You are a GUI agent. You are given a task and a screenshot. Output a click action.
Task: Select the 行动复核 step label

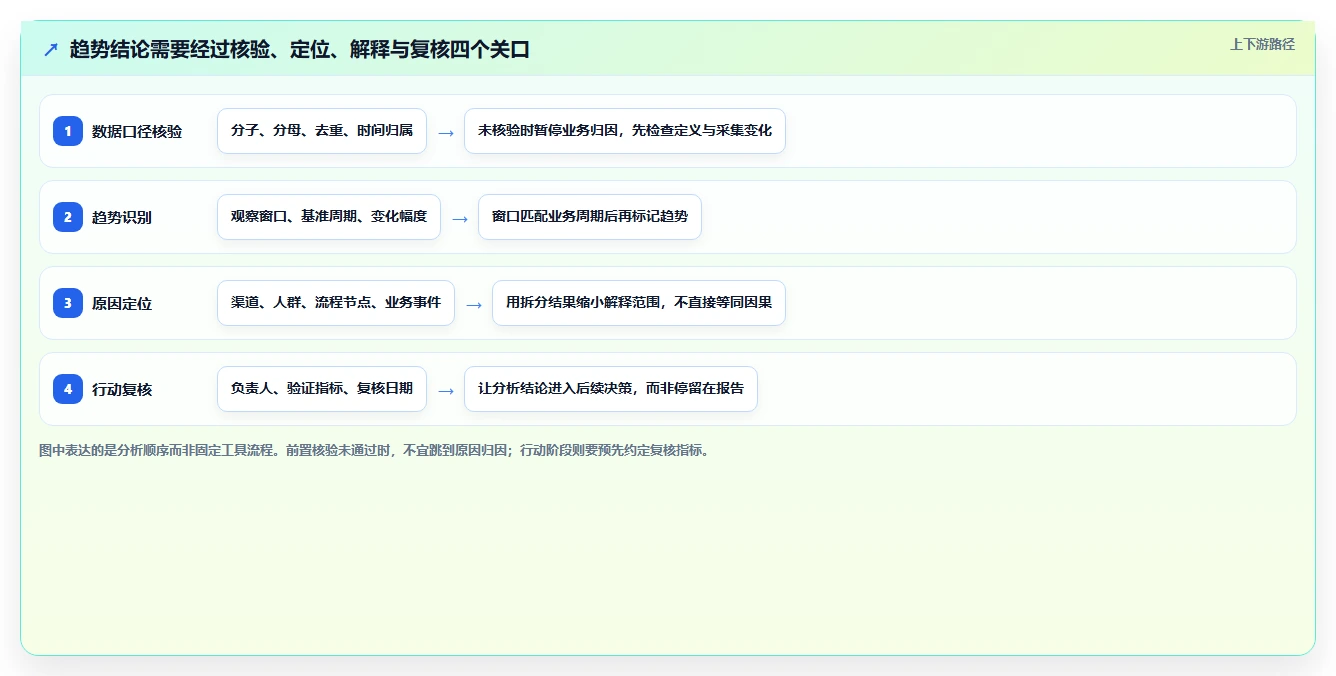(x=122, y=389)
